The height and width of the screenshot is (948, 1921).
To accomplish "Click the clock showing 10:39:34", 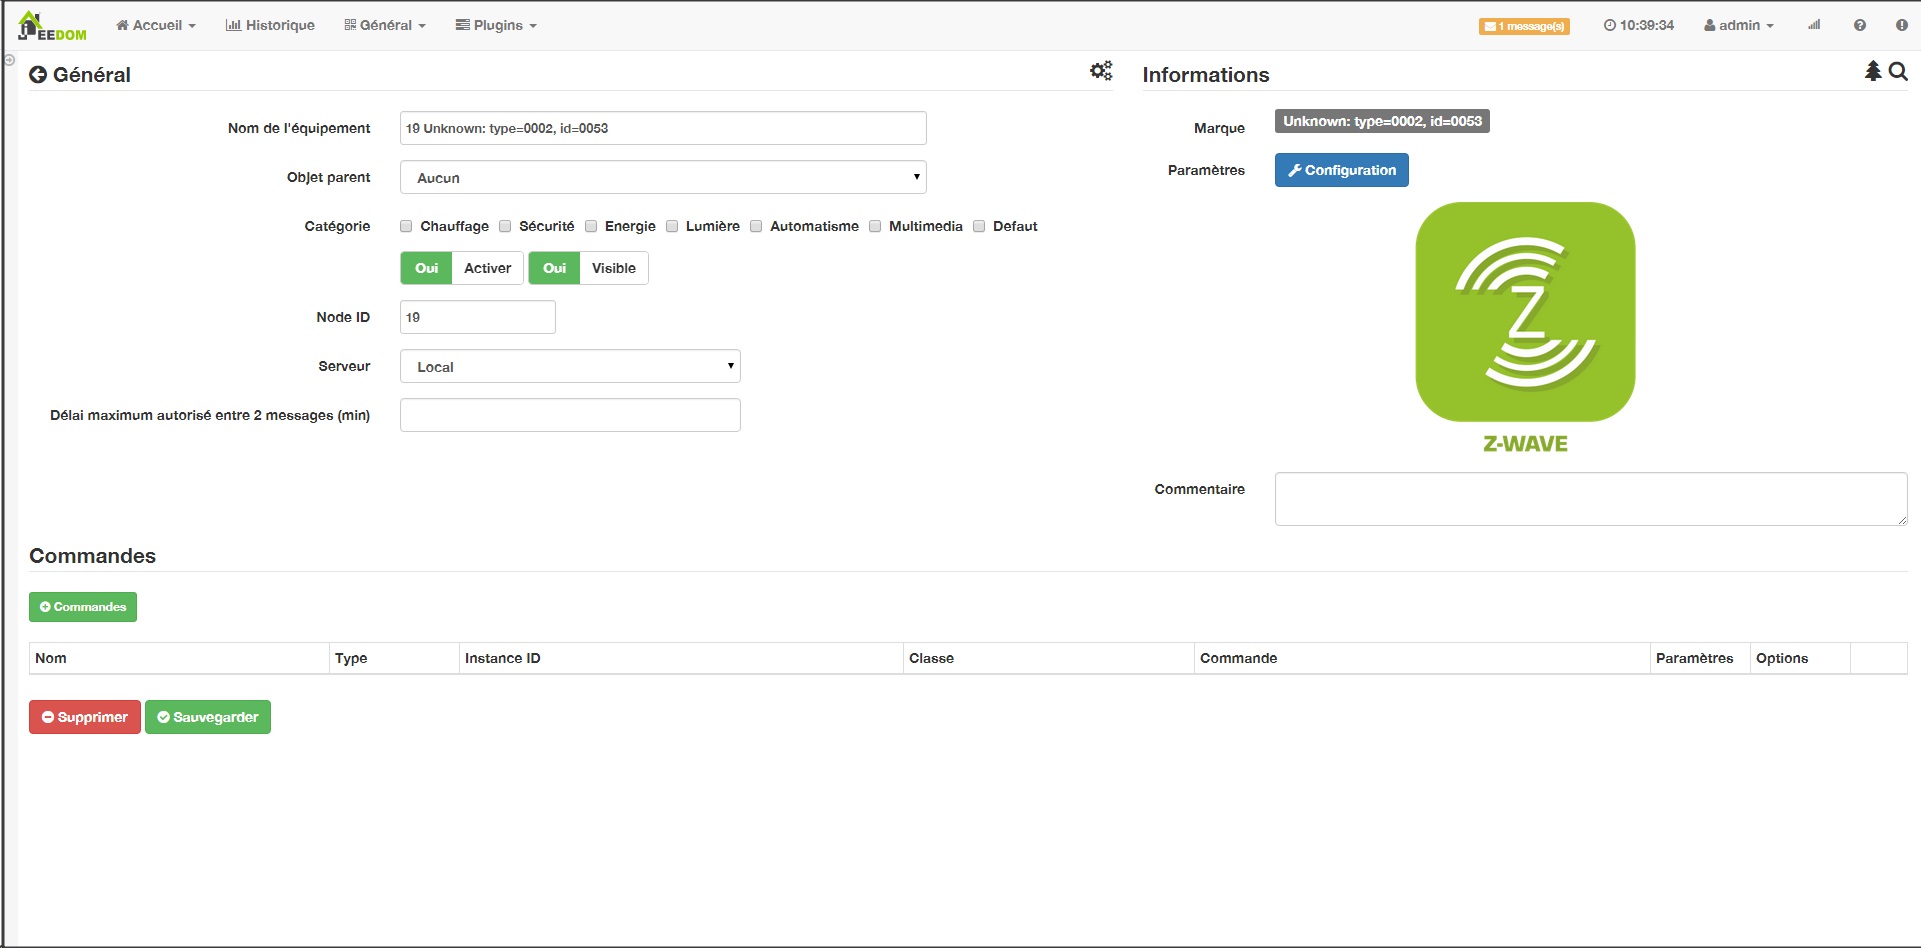I will pyautogui.click(x=1639, y=25).
